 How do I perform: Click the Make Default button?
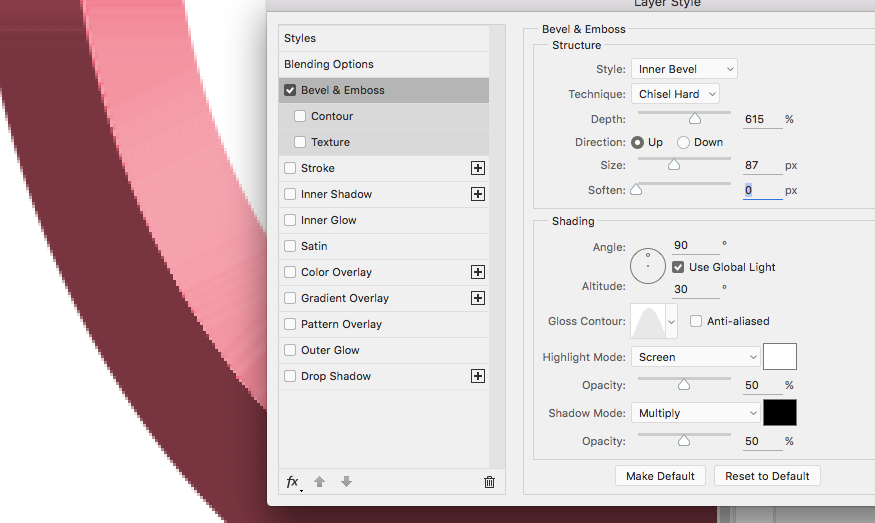660,476
